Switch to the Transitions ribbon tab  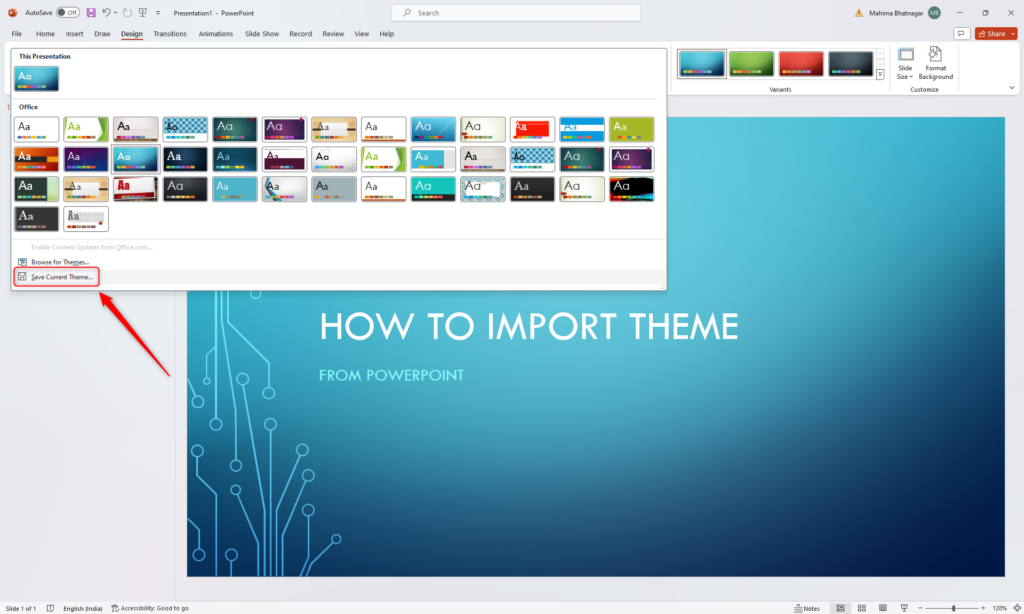click(x=170, y=33)
